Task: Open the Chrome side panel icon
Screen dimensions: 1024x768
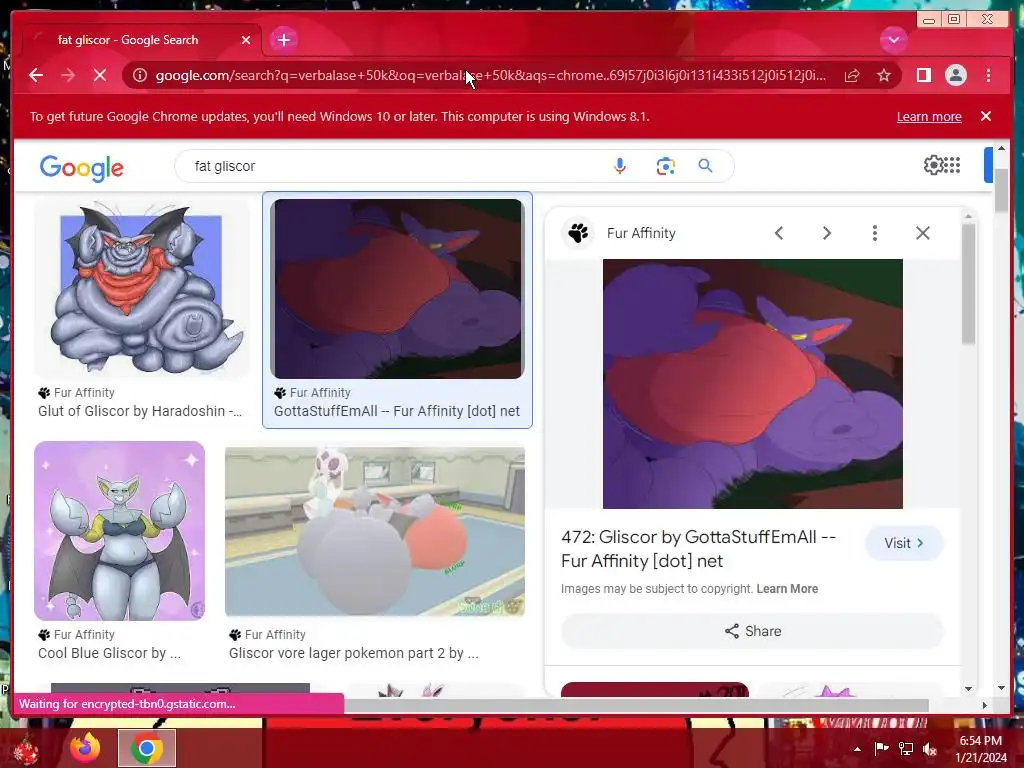Action: tap(923, 75)
